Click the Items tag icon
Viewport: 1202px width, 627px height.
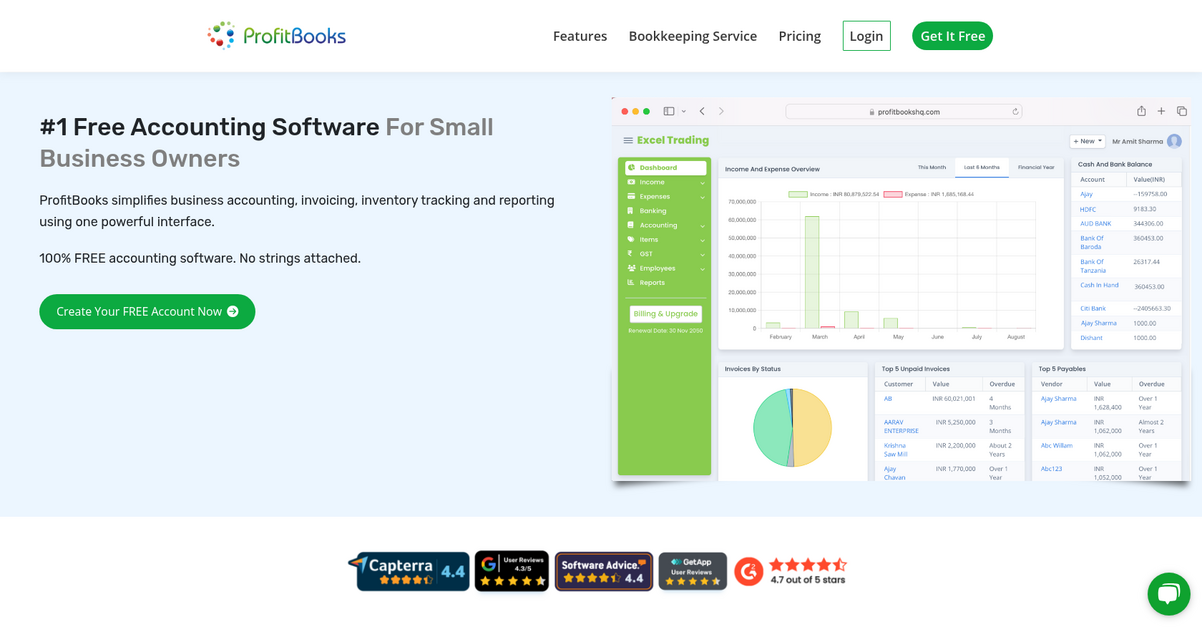tap(631, 240)
